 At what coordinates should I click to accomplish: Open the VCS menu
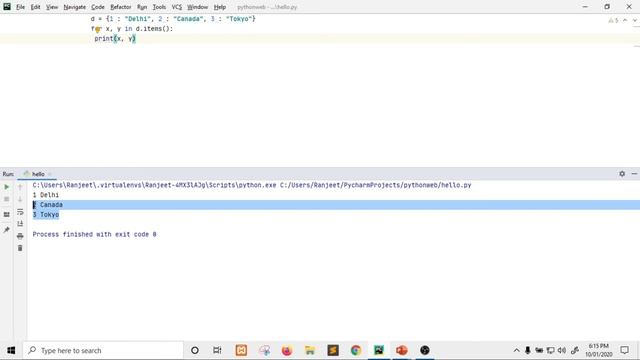(x=177, y=7)
